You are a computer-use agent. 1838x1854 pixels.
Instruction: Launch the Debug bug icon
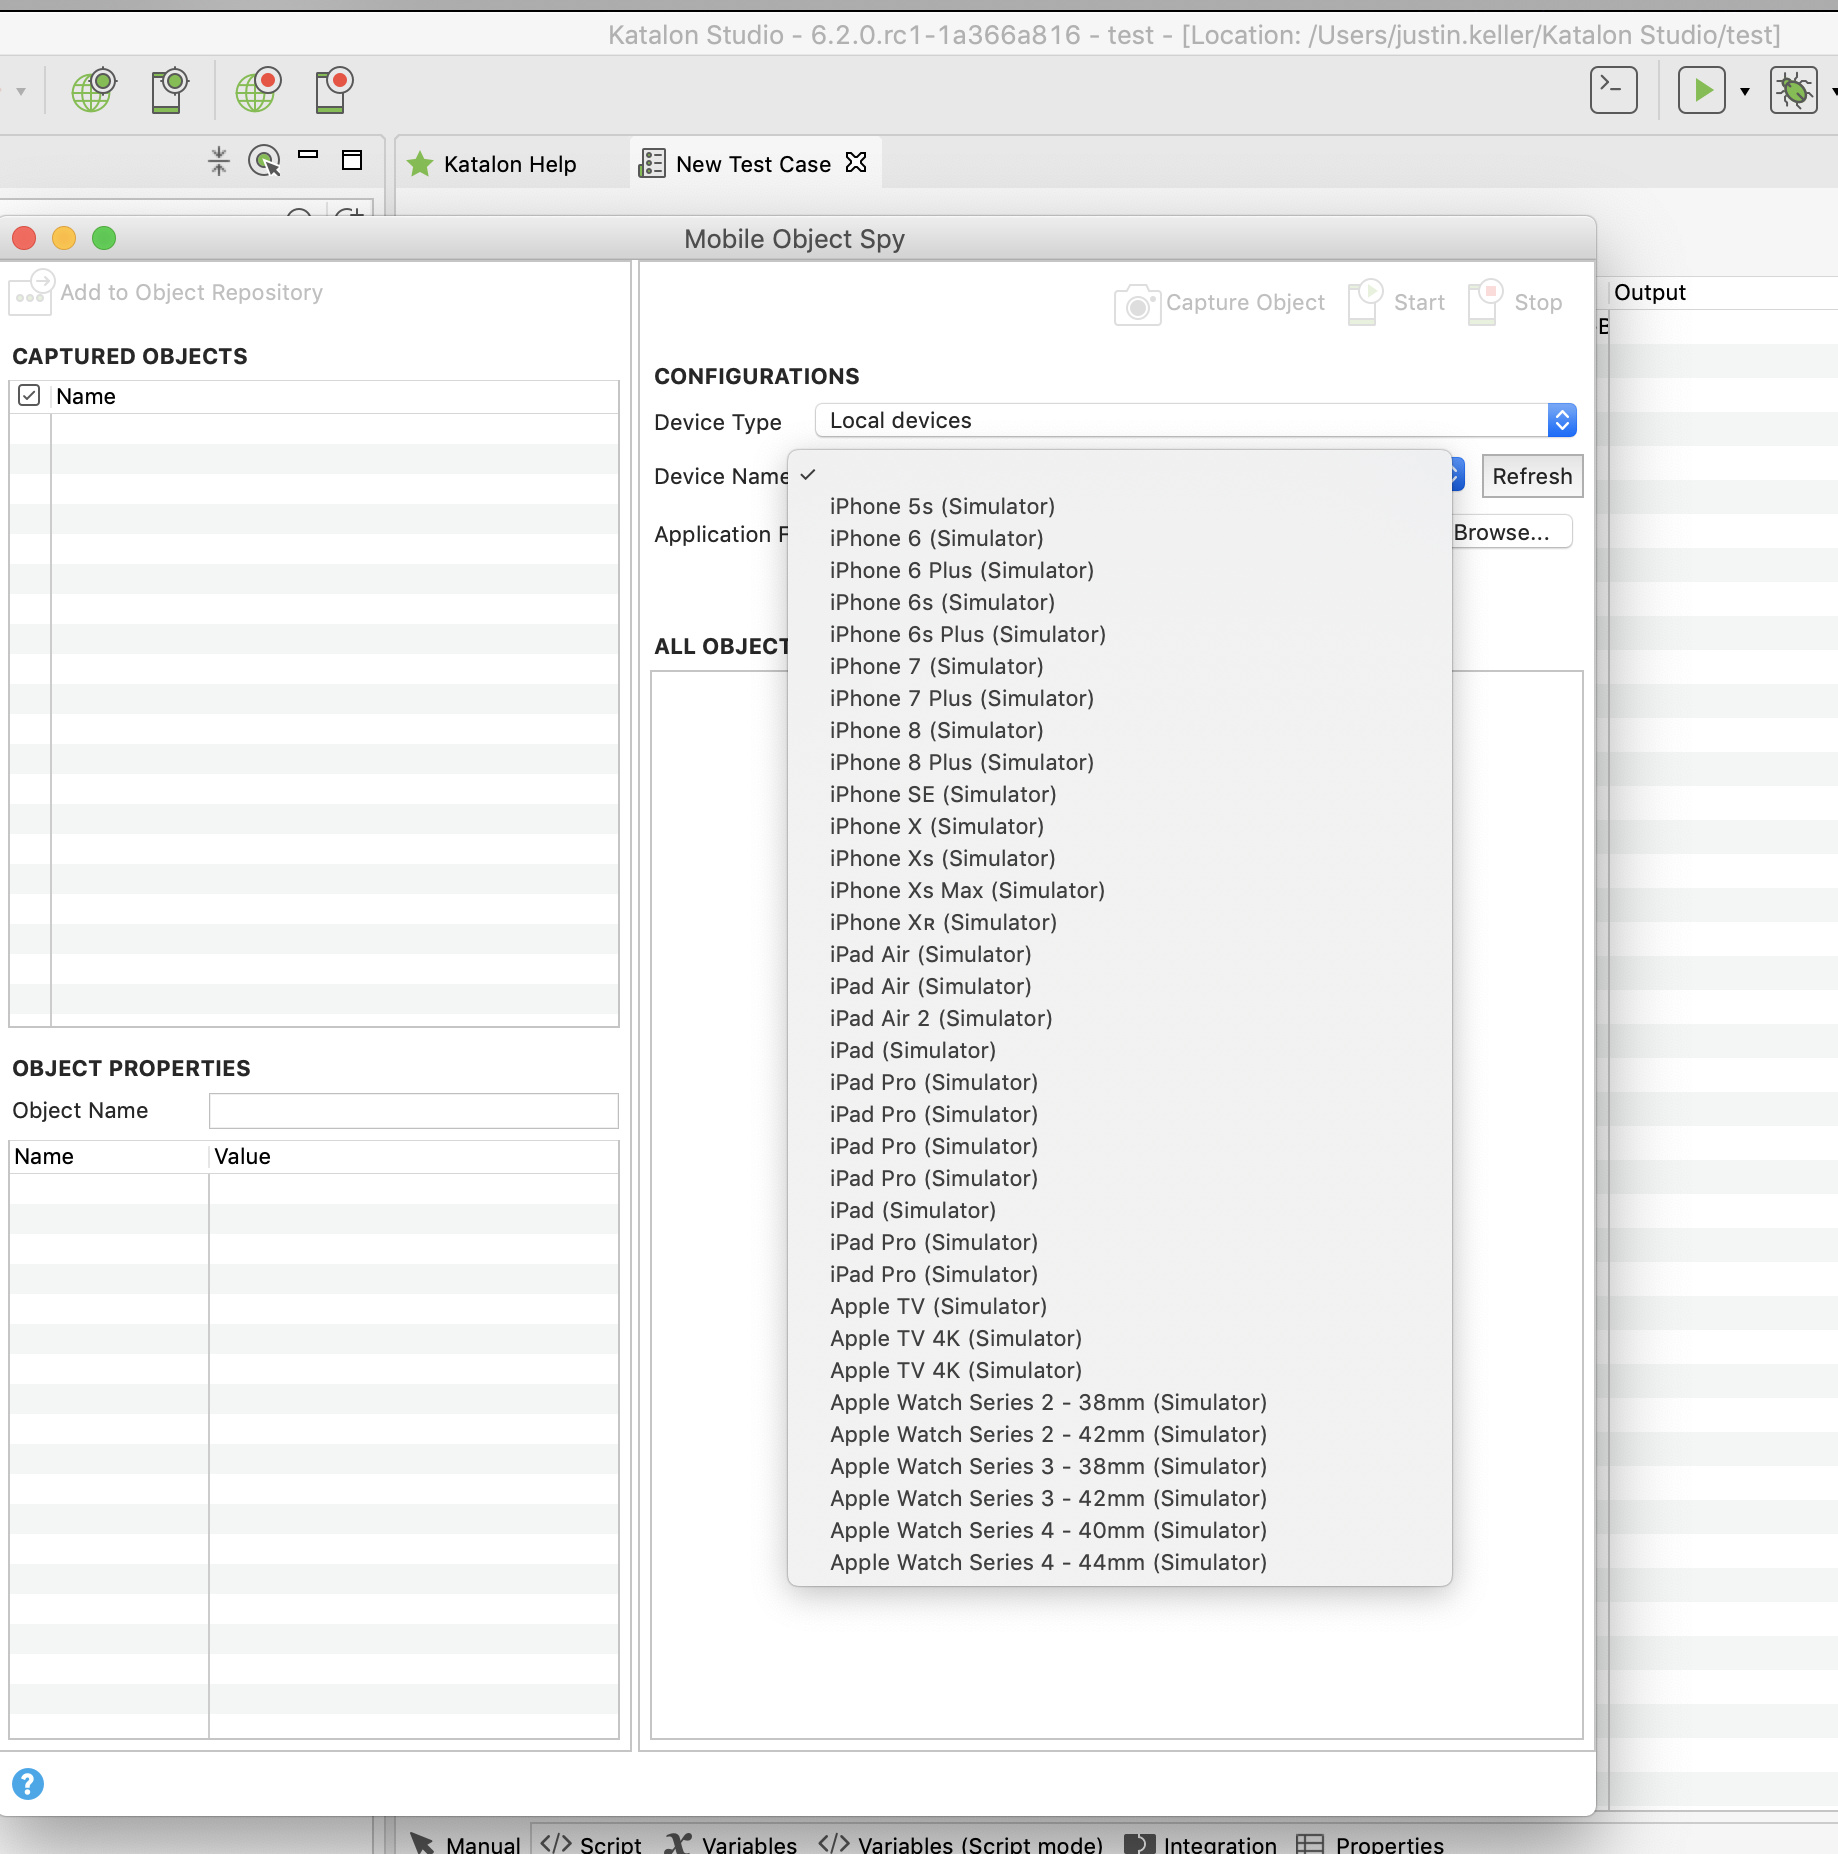coord(1793,91)
